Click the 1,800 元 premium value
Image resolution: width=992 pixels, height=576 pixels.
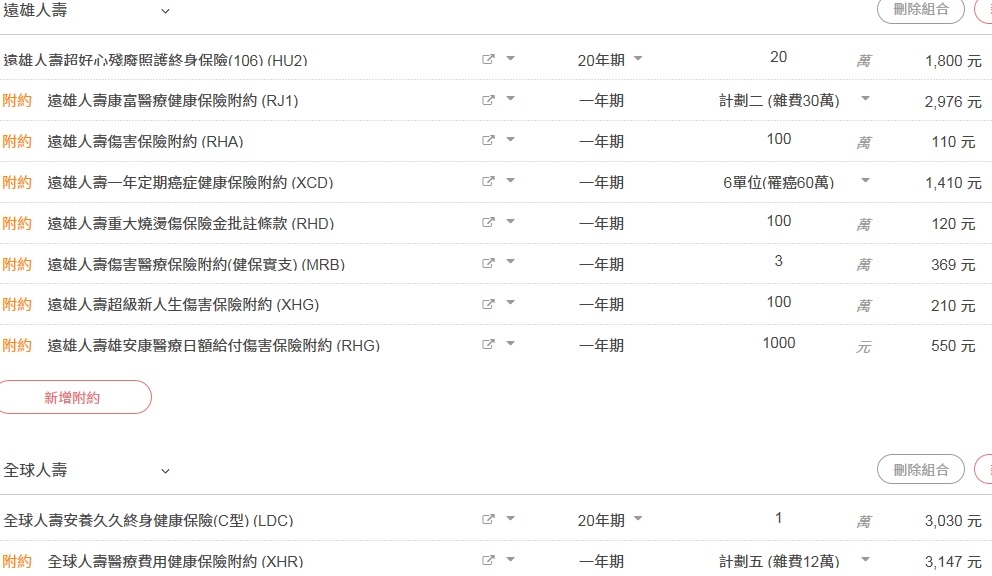(953, 61)
